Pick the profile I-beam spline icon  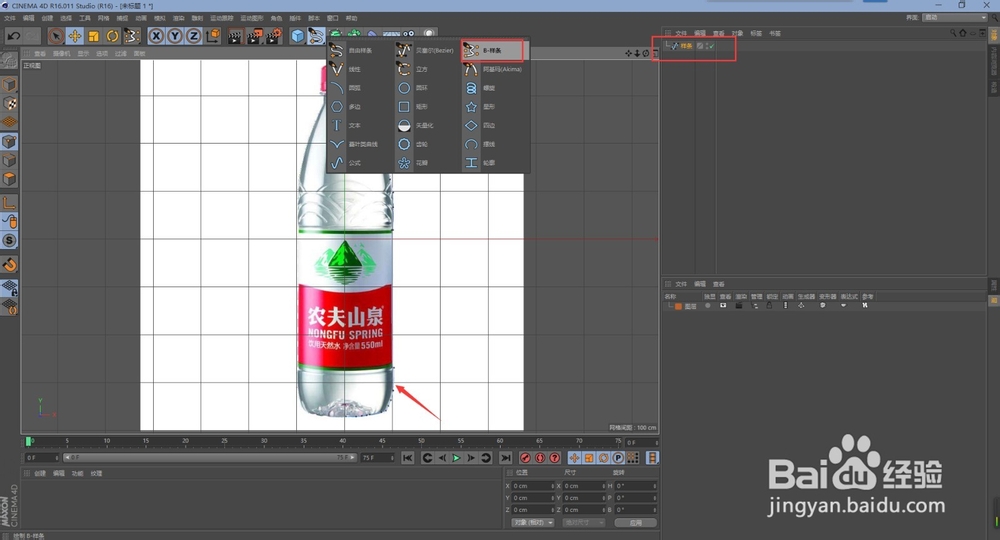[x=471, y=163]
